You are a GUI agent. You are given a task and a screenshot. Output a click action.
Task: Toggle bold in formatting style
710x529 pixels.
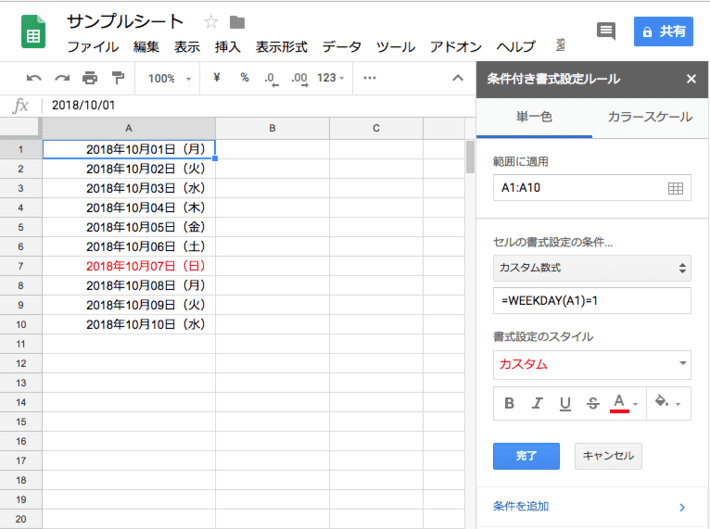tap(510, 404)
